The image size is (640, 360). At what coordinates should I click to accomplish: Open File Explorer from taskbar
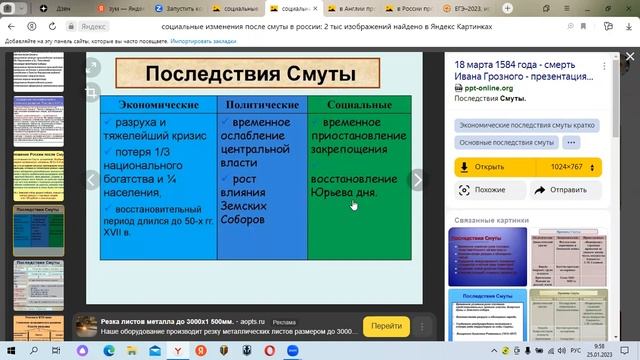point(132,351)
